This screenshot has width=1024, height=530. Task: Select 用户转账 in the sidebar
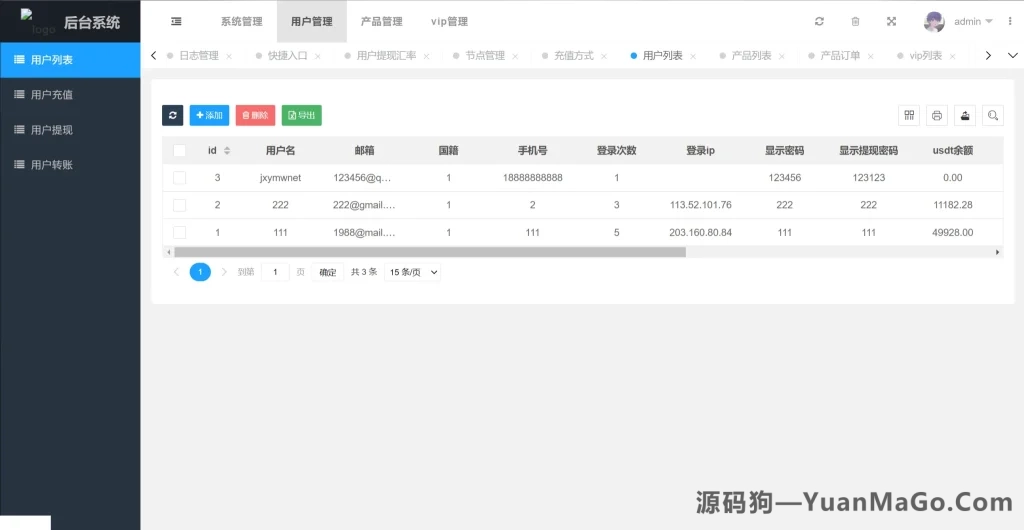coord(70,165)
